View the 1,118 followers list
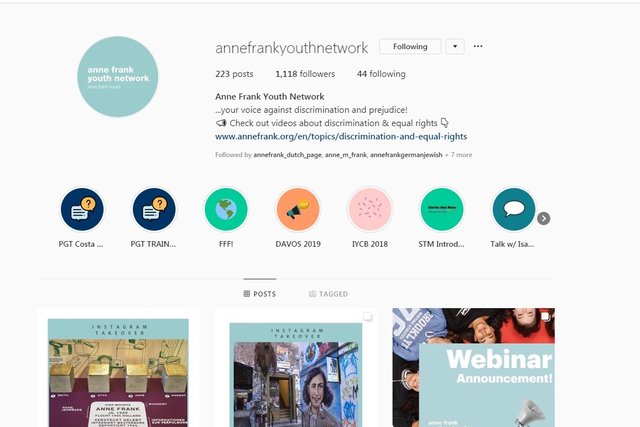 point(305,74)
